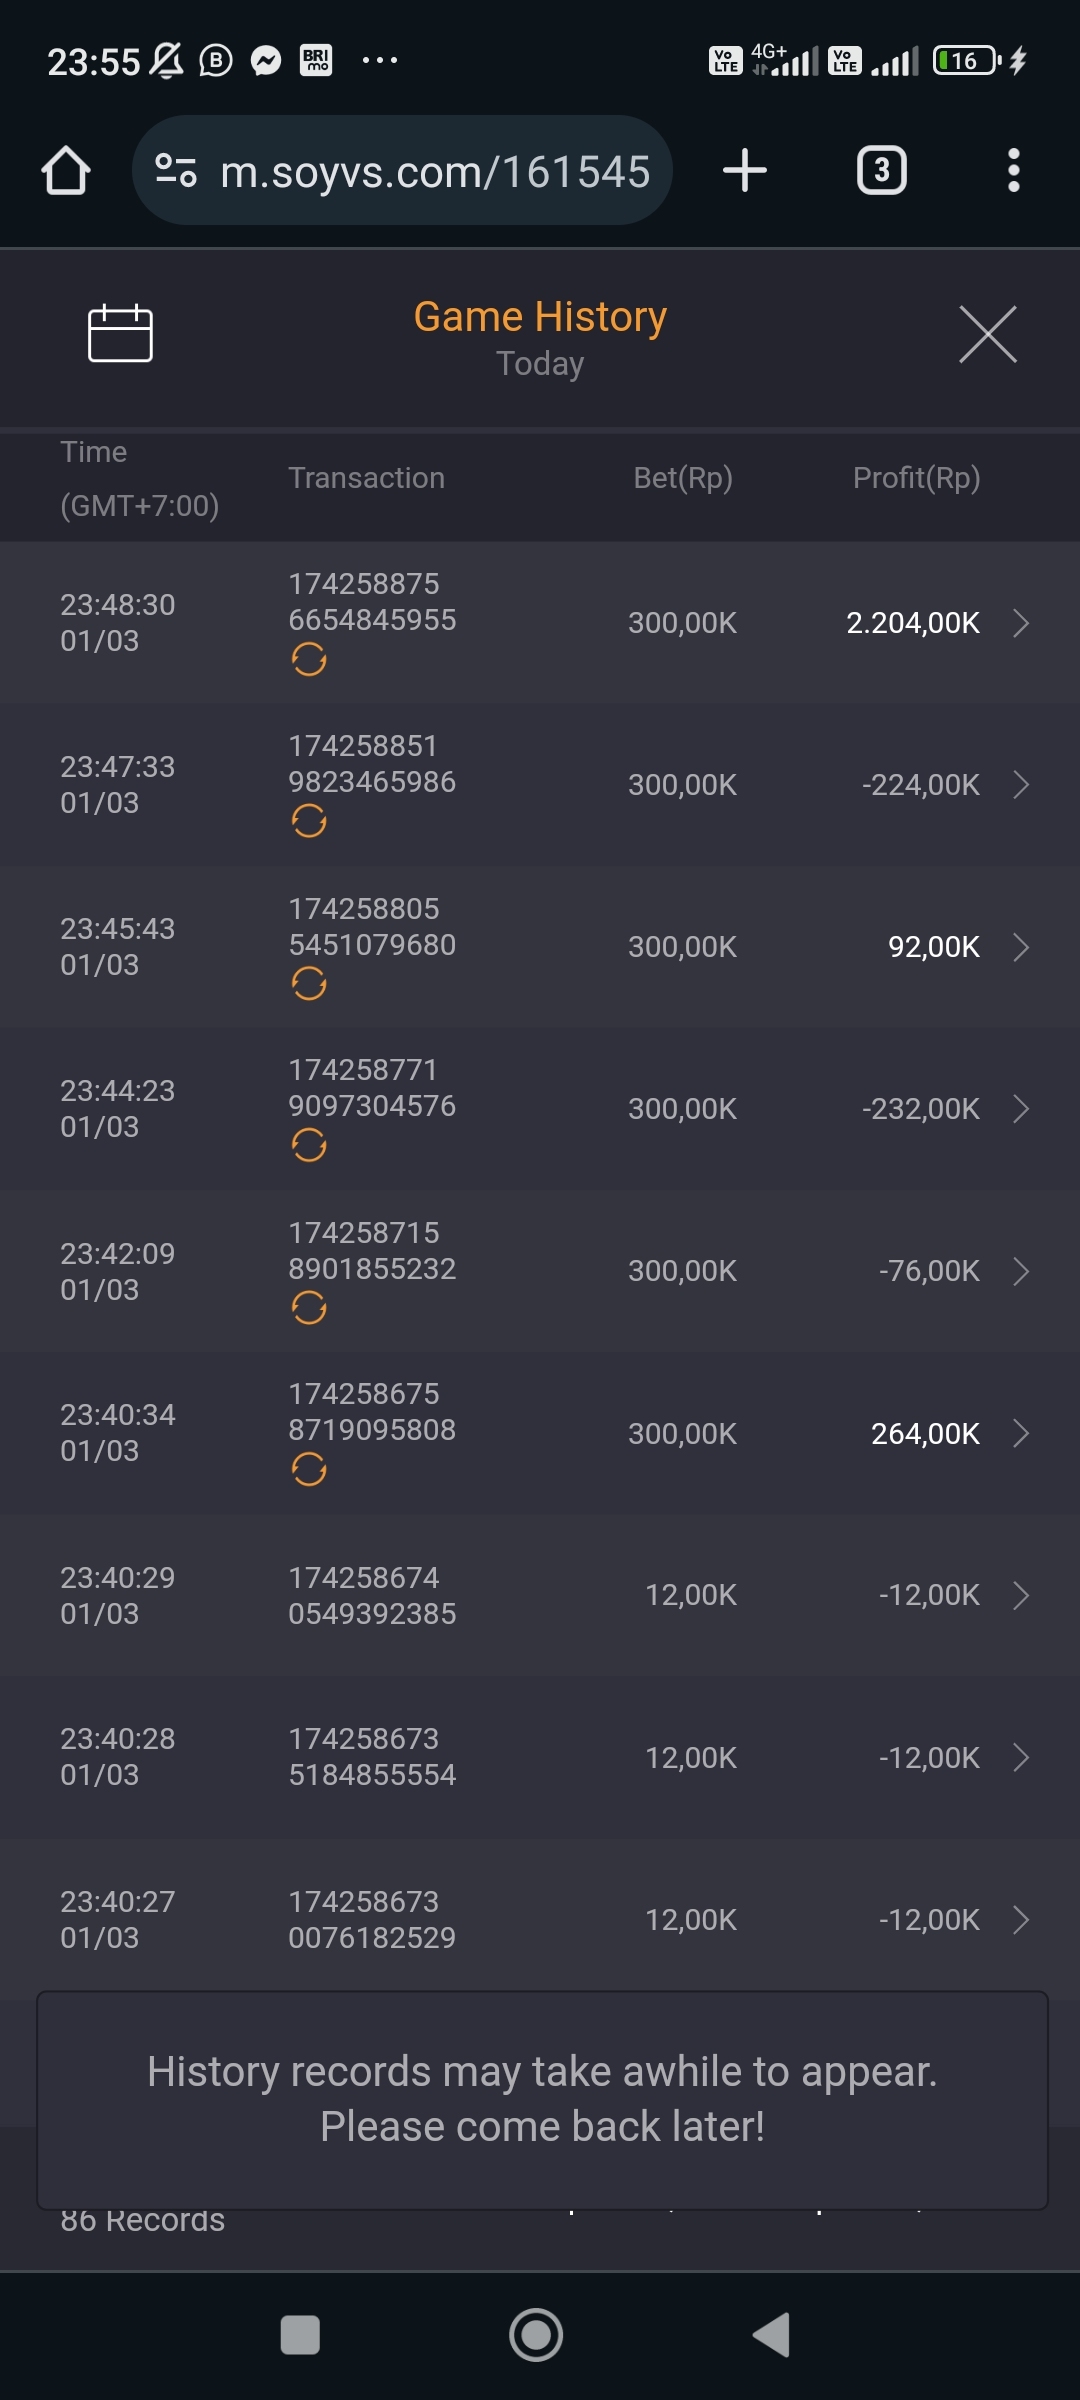
Task: Tap site settings icon in address bar
Action: point(176,171)
